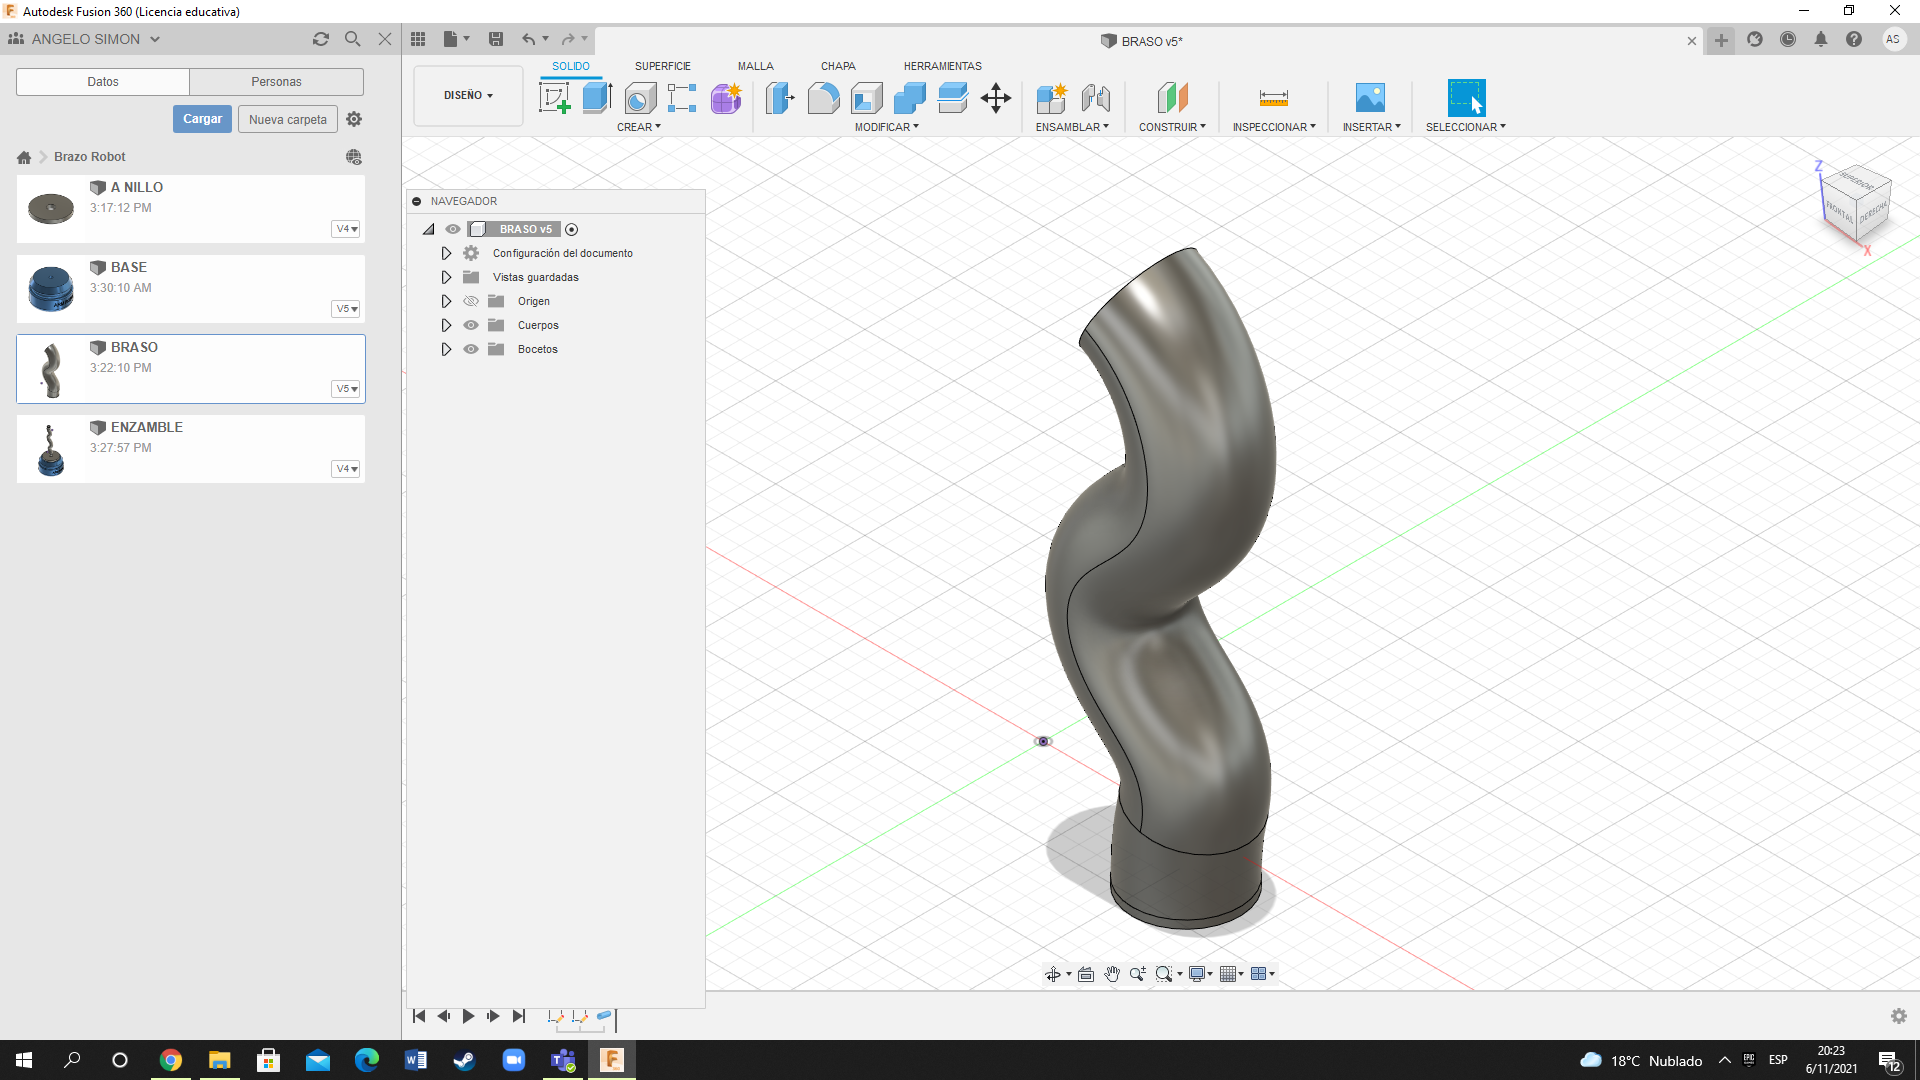Select the Shell tool icon
The image size is (1920, 1080).
866,98
